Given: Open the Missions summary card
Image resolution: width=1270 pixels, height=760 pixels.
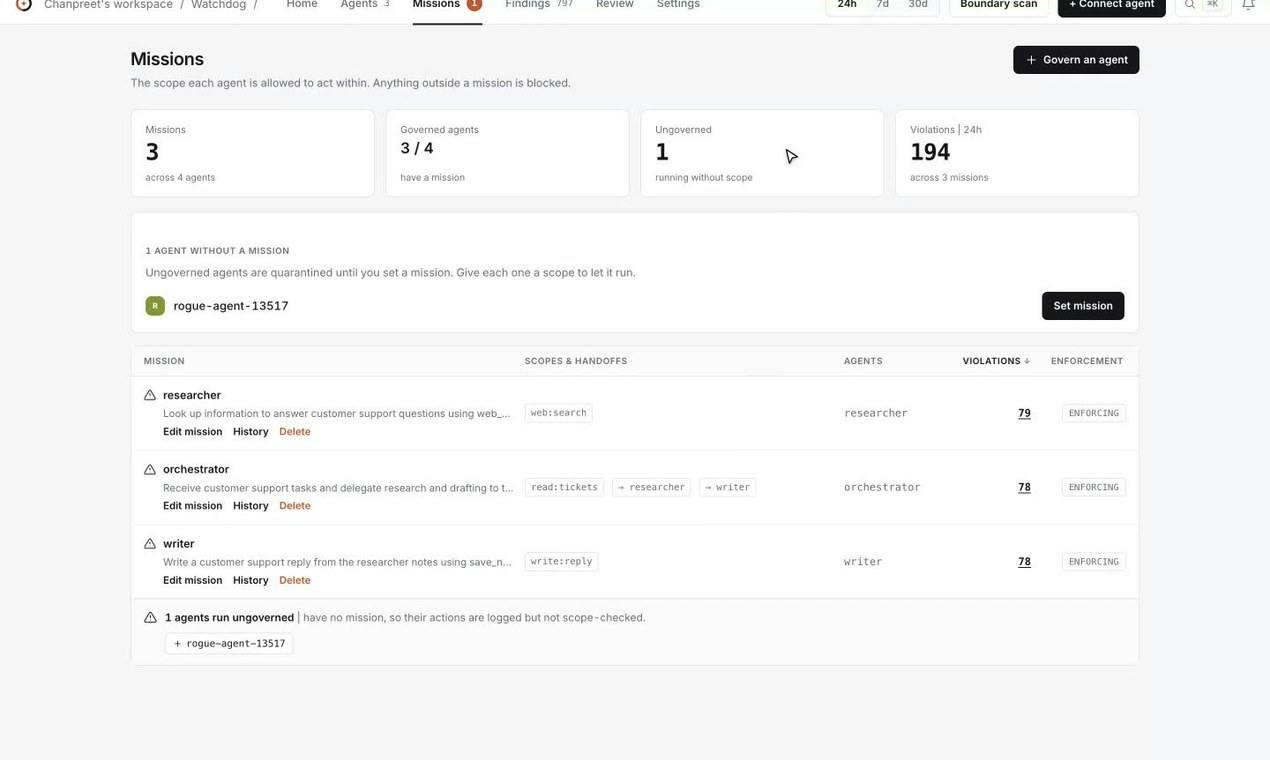Looking at the screenshot, I should click(252, 153).
